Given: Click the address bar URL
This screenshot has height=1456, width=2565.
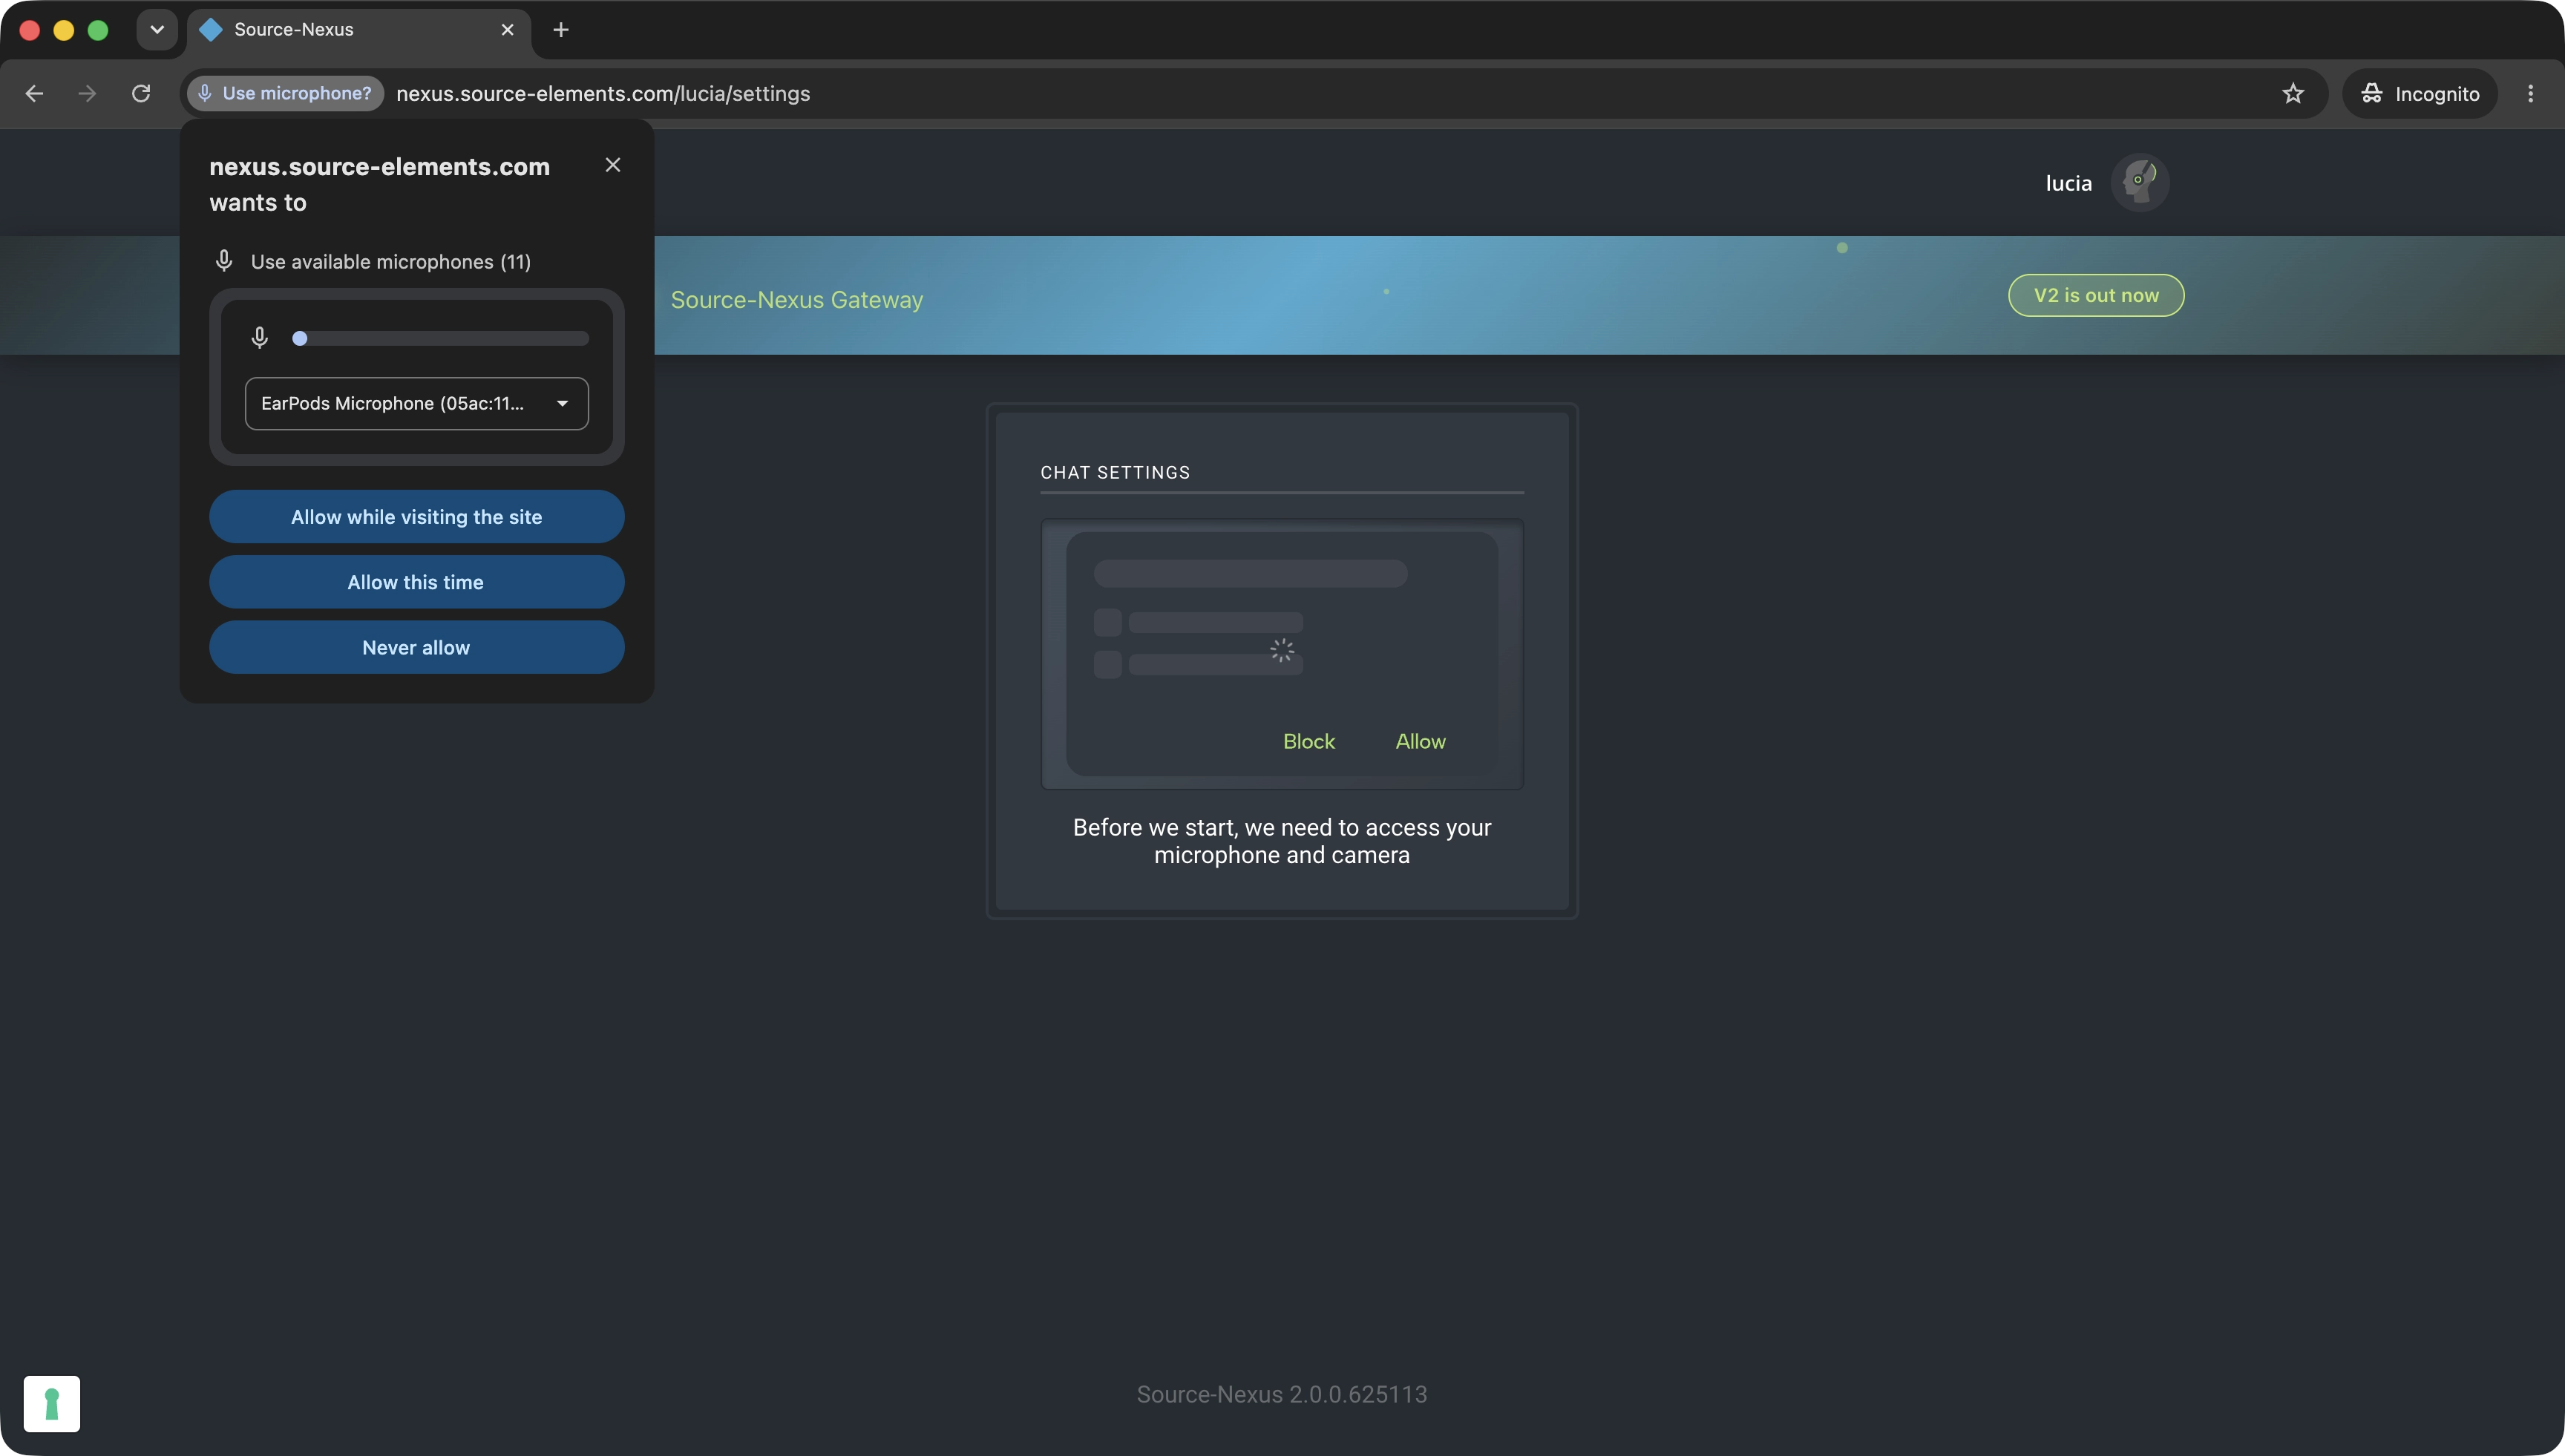Looking at the screenshot, I should [603, 93].
